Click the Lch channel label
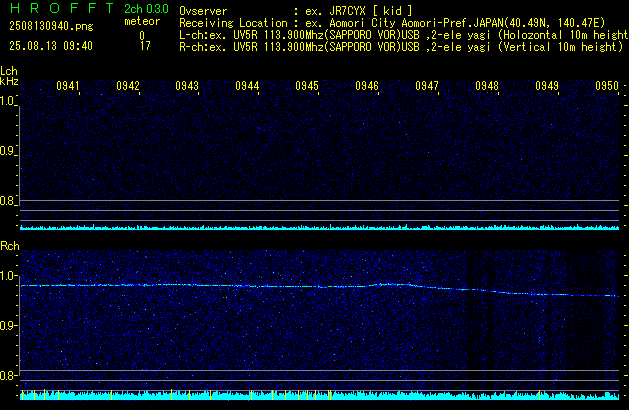The image size is (629, 410). click(x=9, y=71)
